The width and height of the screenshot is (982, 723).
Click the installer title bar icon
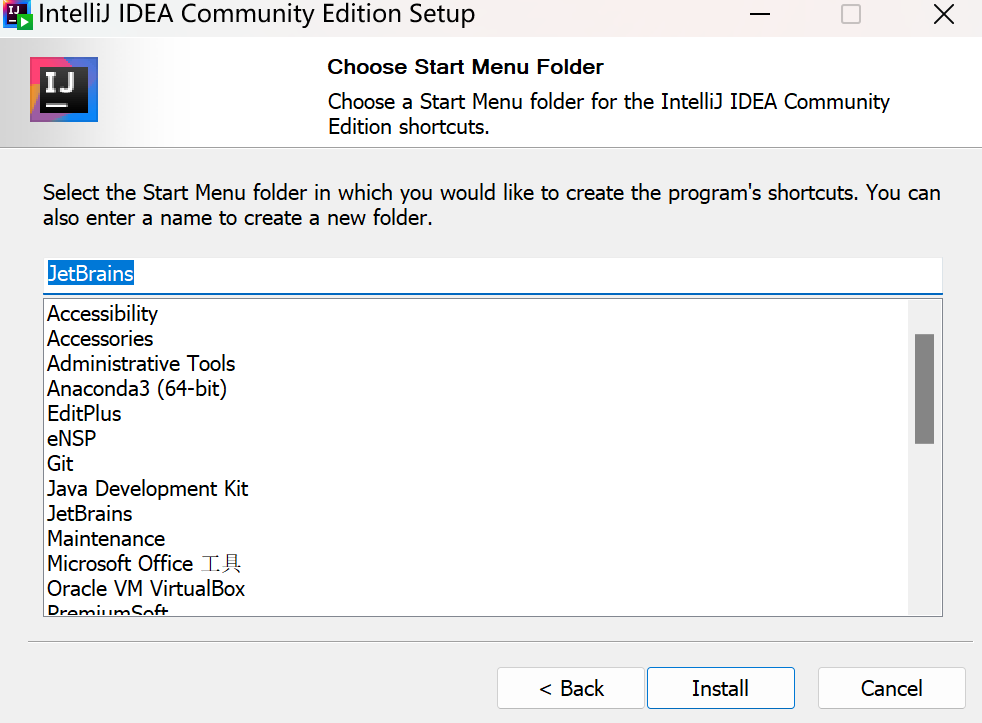pyautogui.click(x=17, y=15)
